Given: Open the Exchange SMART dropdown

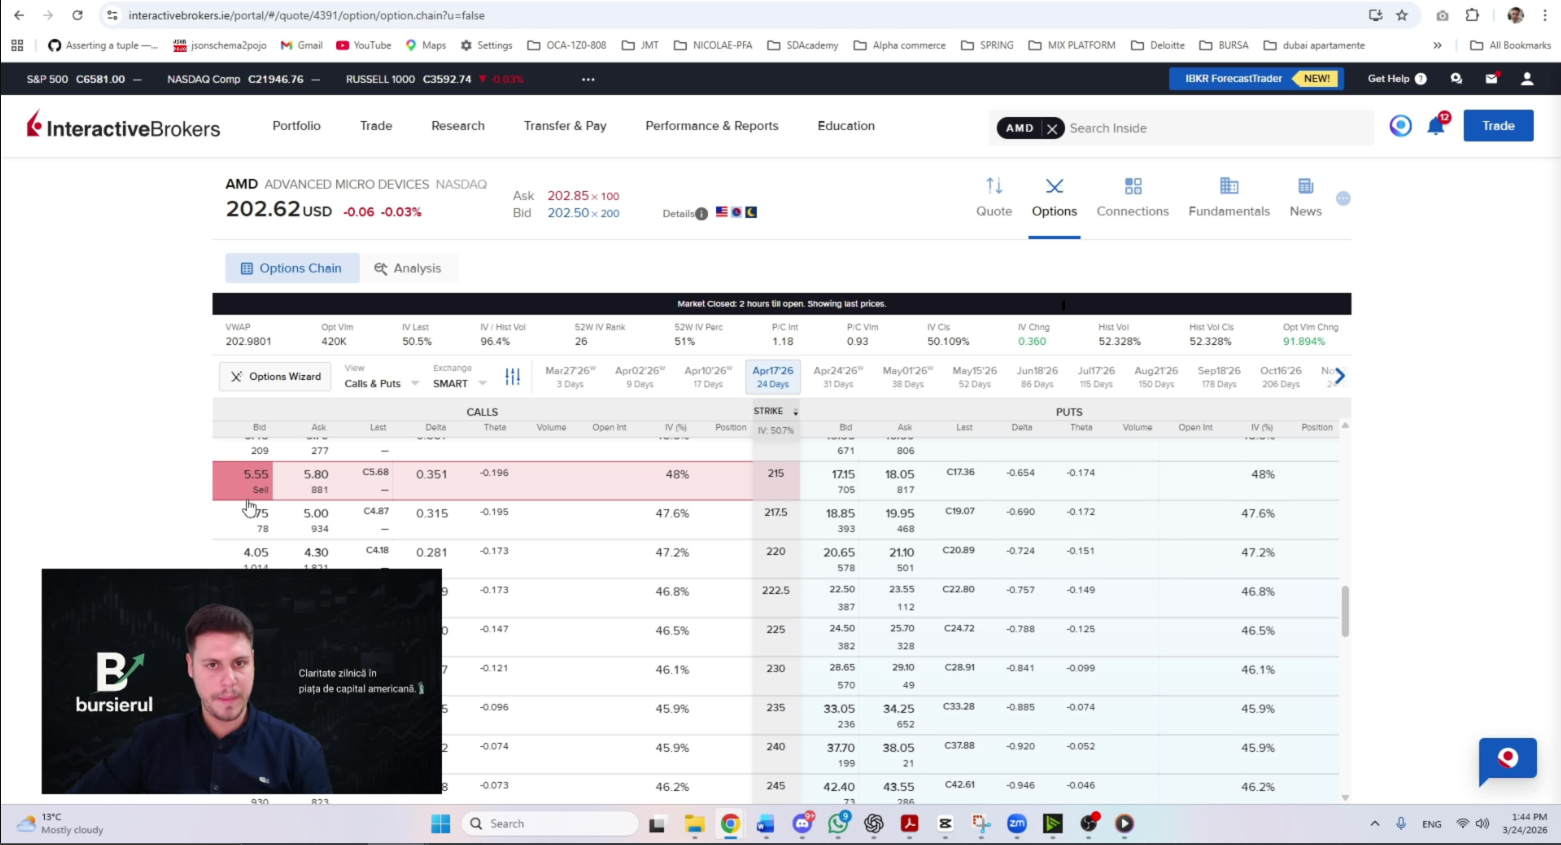Looking at the screenshot, I should 457,383.
